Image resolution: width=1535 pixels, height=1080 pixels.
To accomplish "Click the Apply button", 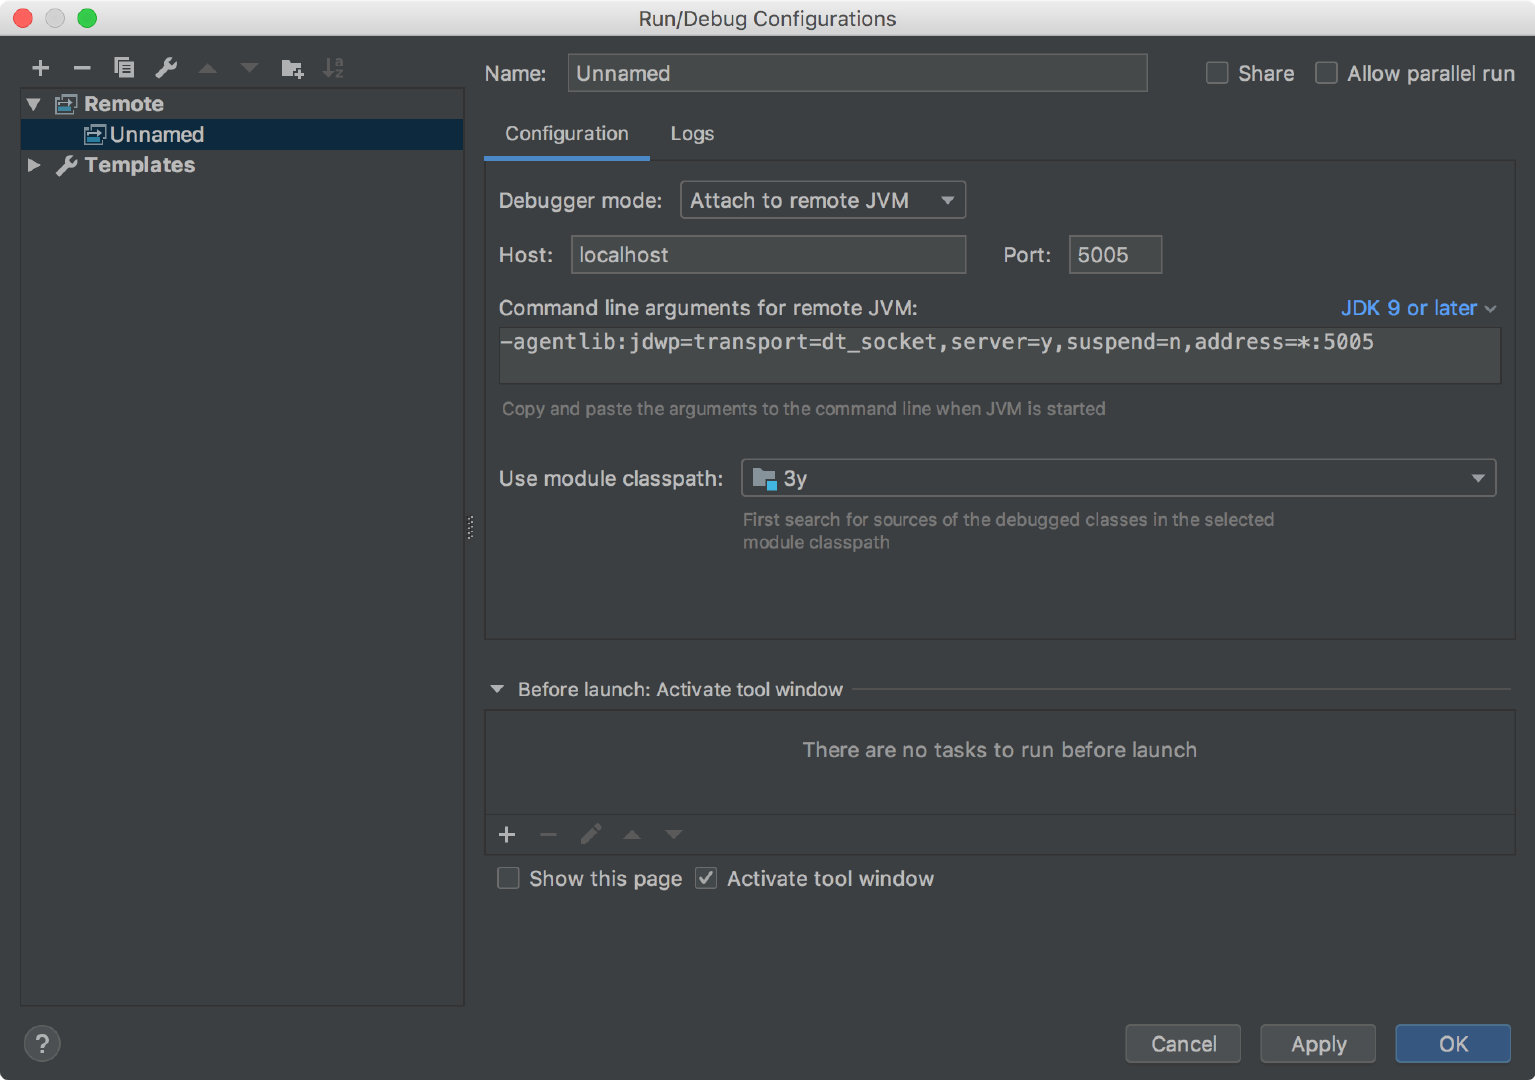I will [1318, 1044].
